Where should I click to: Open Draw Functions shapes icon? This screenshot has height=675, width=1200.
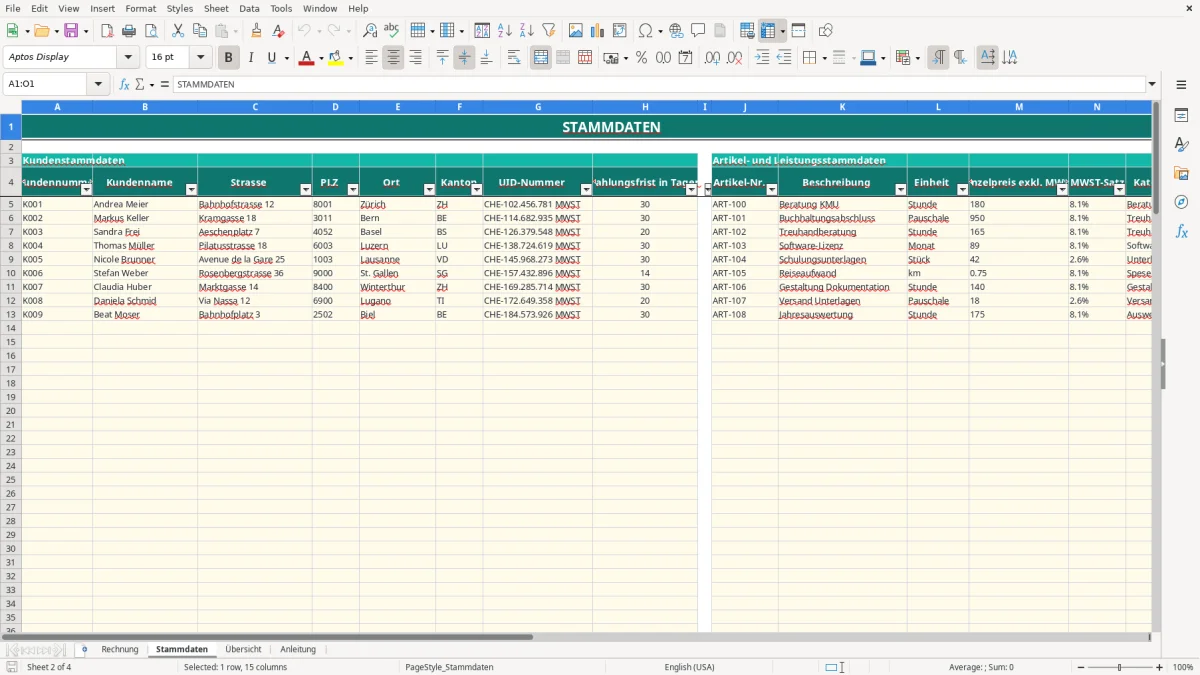pos(826,31)
